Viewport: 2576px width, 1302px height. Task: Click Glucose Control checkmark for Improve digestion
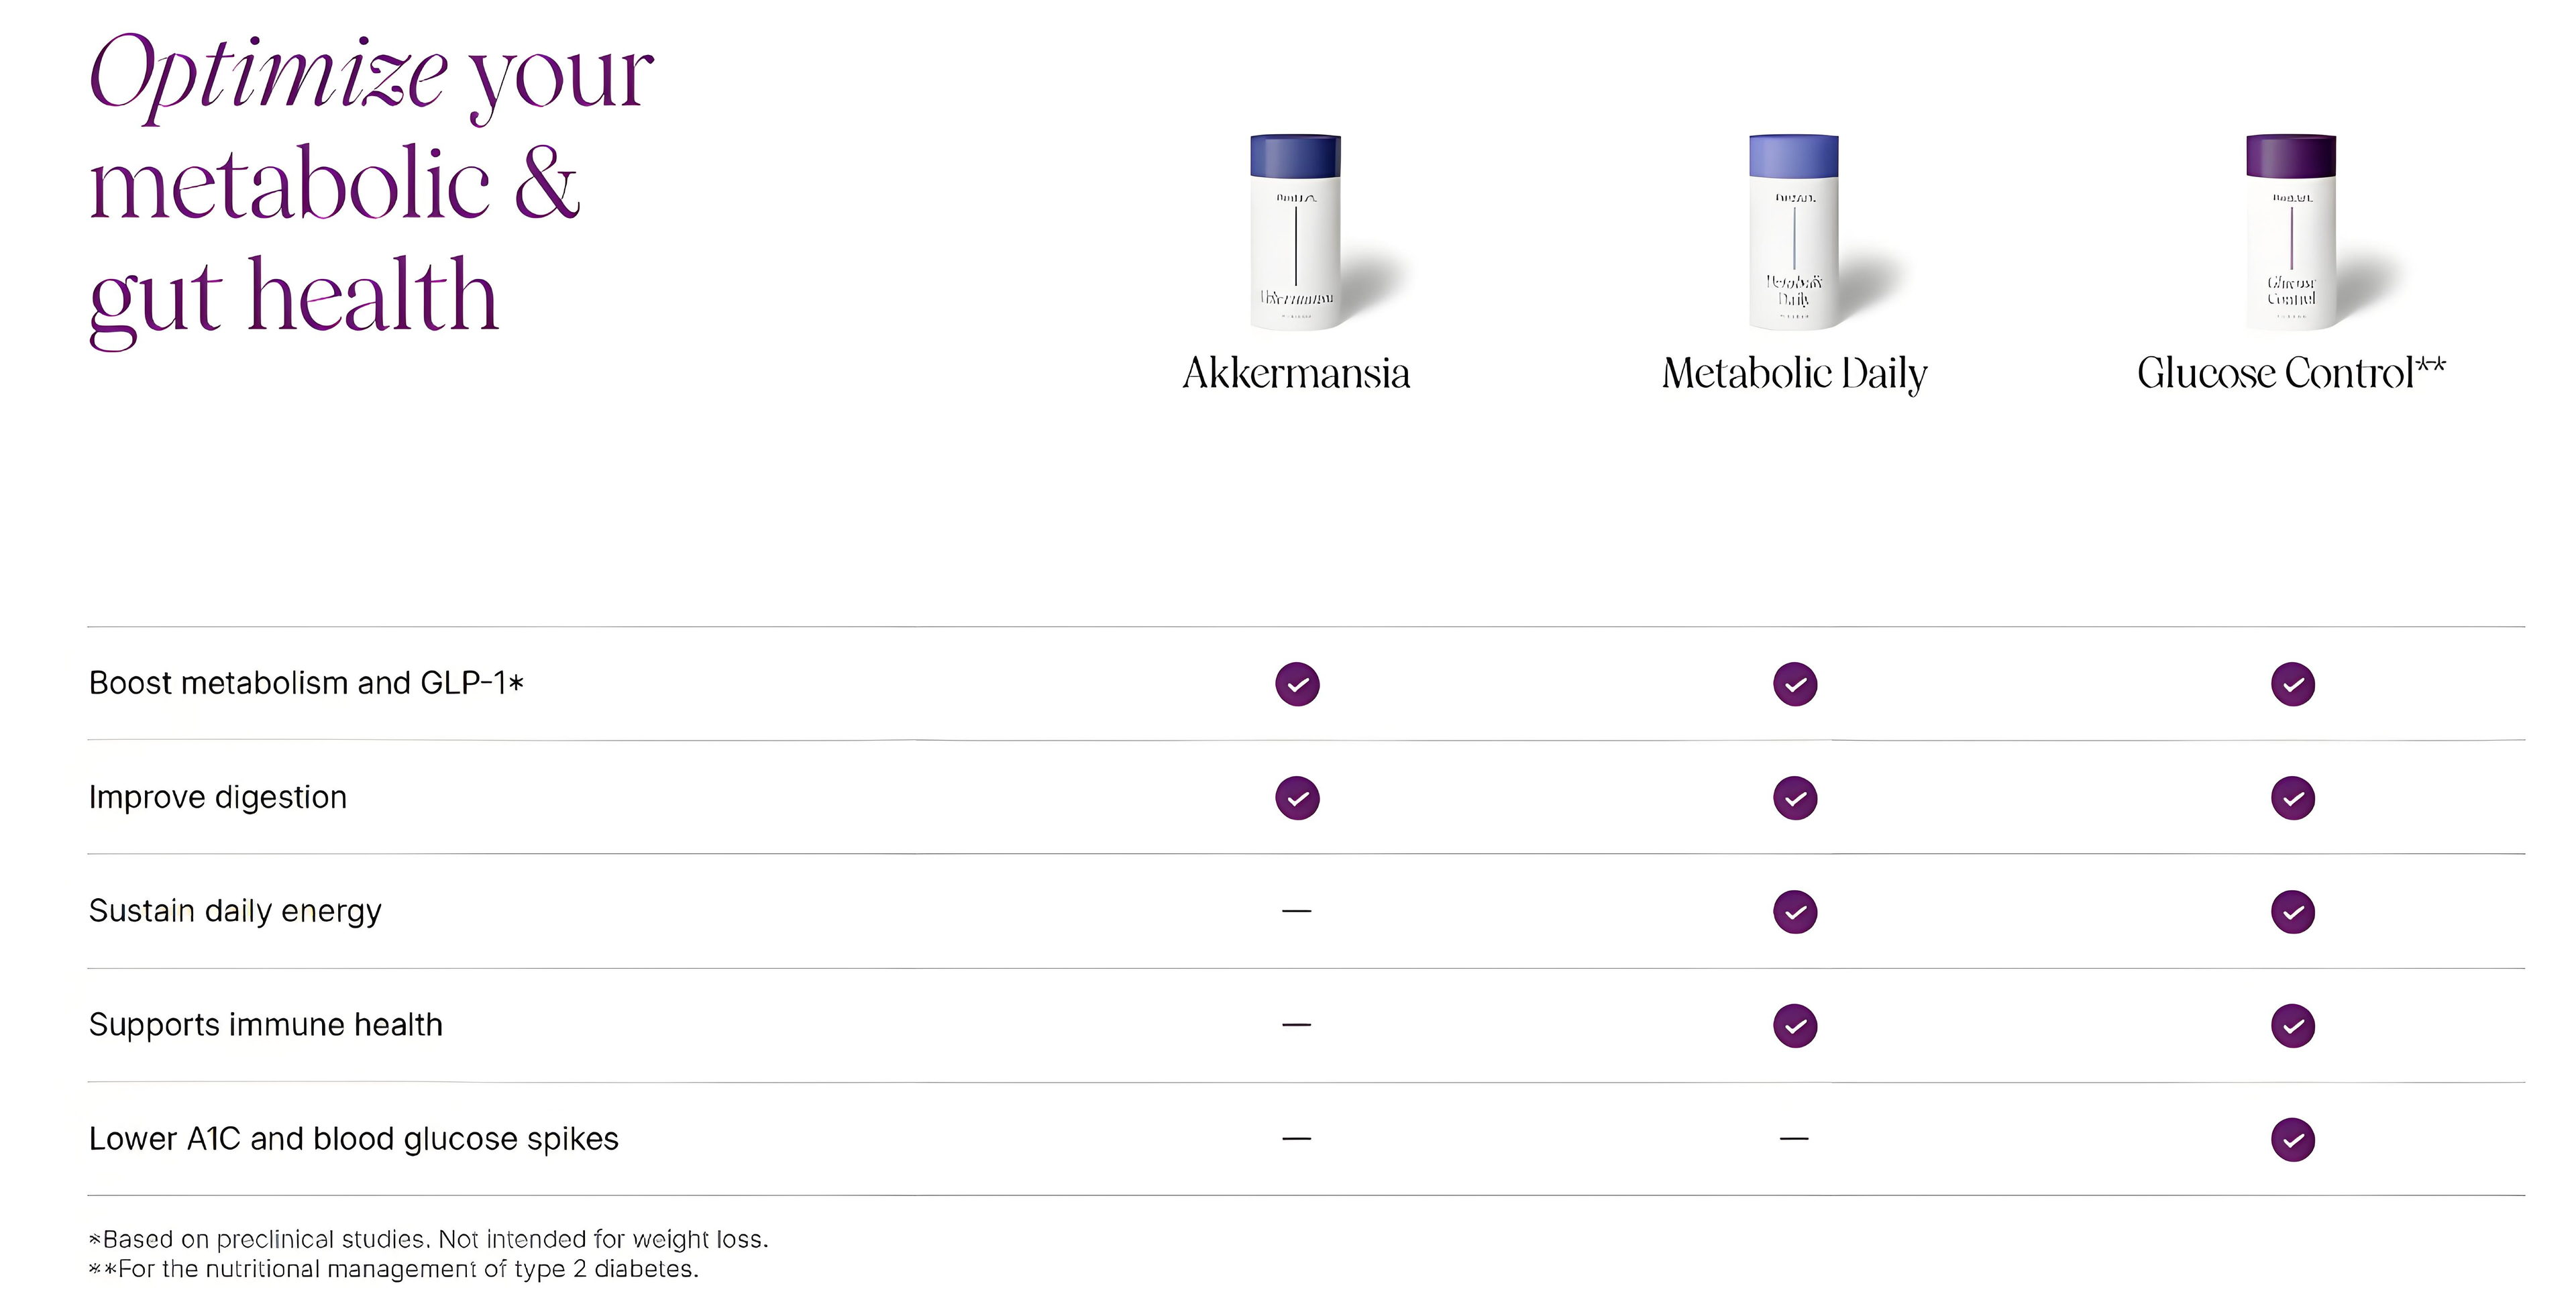click(x=2293, y=798)
